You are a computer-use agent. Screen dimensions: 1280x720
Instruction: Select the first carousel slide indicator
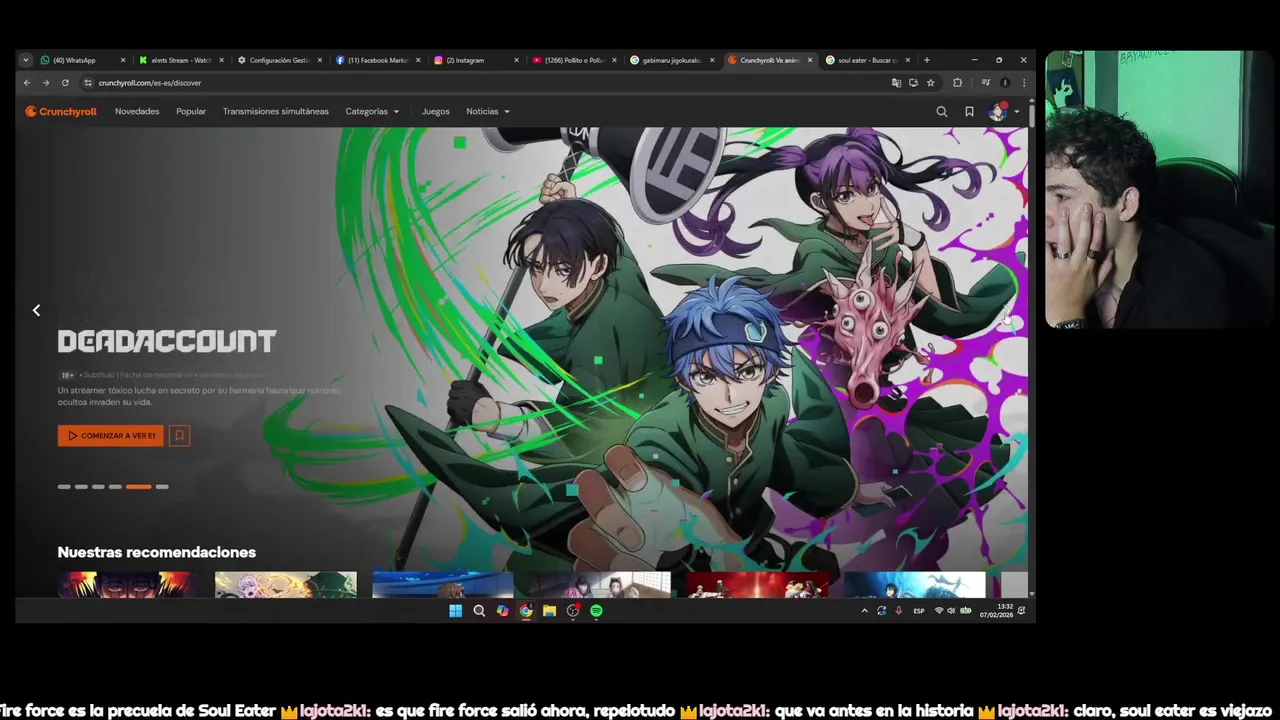click(64, 487)
